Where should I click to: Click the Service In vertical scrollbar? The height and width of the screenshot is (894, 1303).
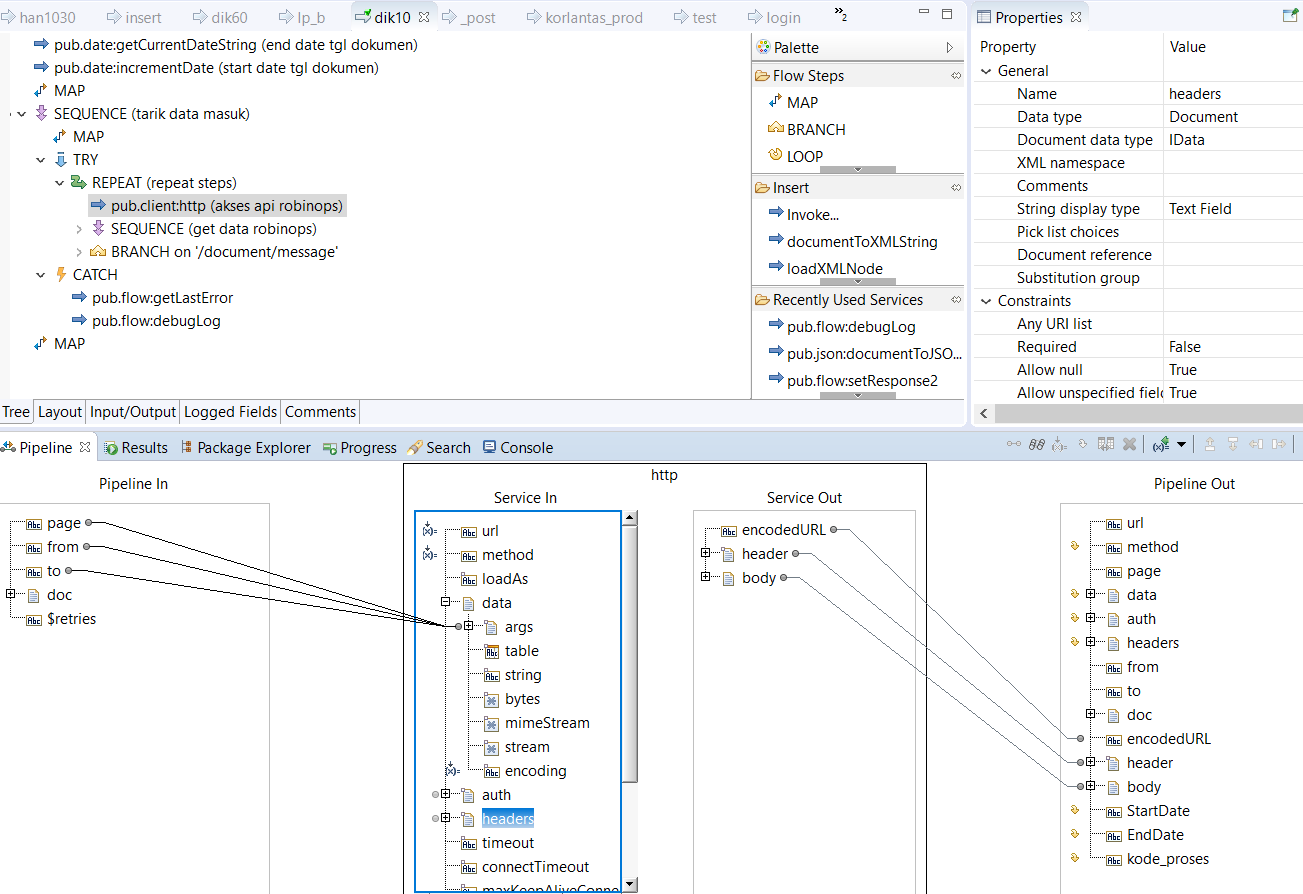click(629, 650)
